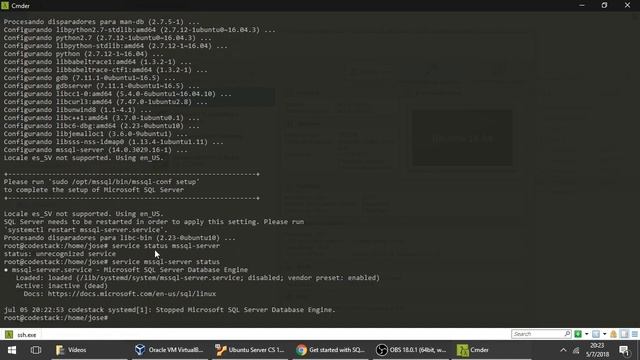Viewport: 640px width, 360px height.
Task: Open Task View in the taskbar
Action: pyautogui.click(x=36, y=350)
